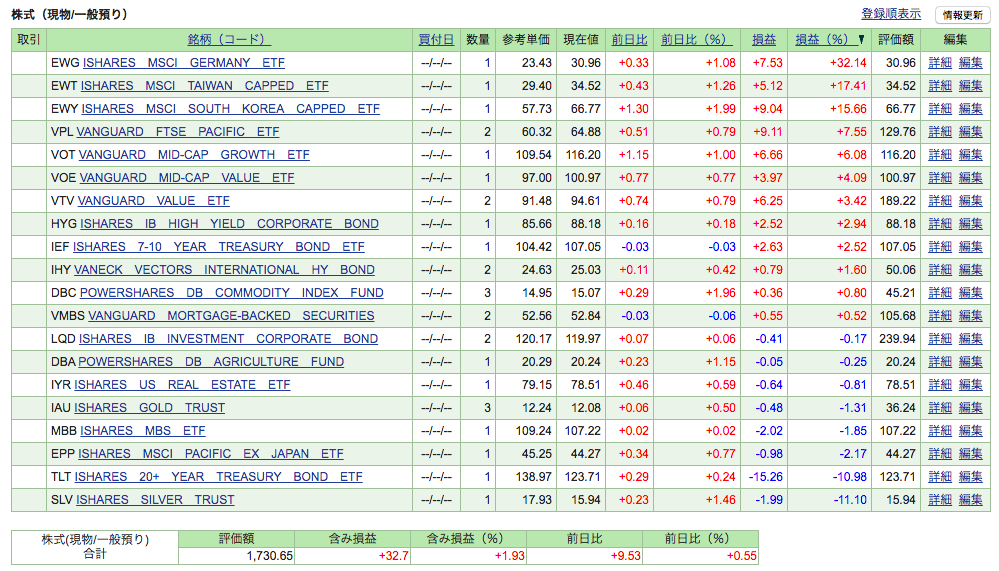Select the 前日比 total value +9.53

626,556
